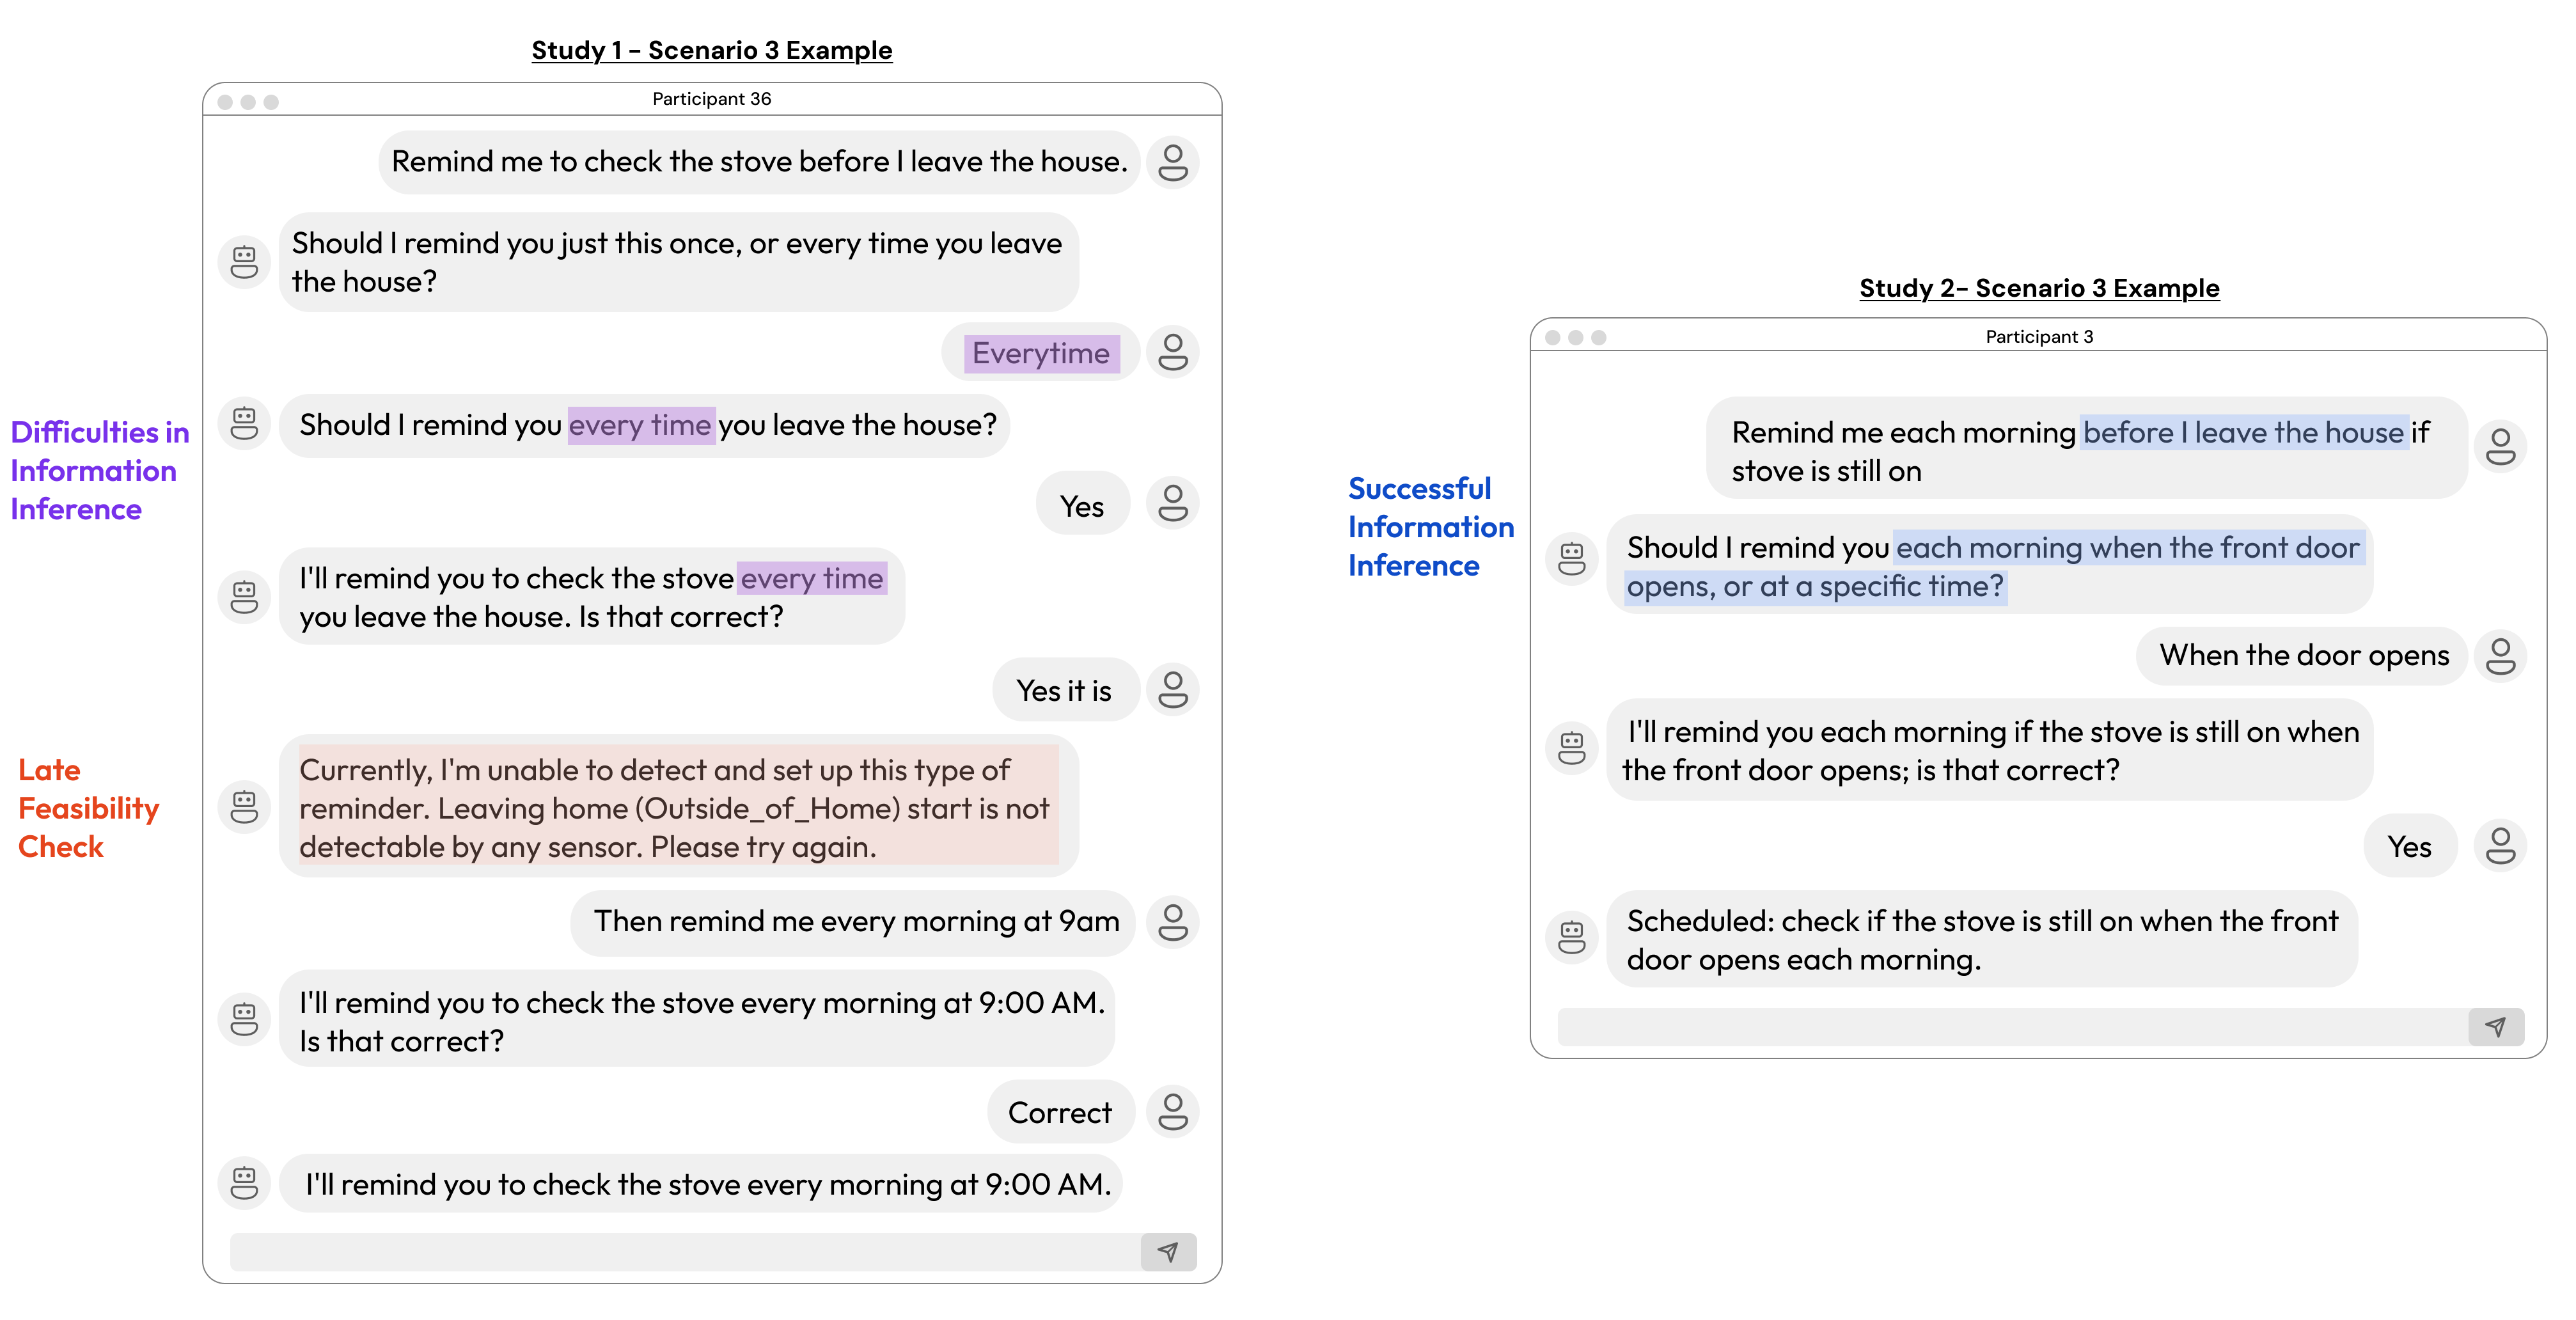2576x1320 pixels.
Task: Click the 'Study 2– Scenario 3 Example' heading
Action: point(2039,288)
